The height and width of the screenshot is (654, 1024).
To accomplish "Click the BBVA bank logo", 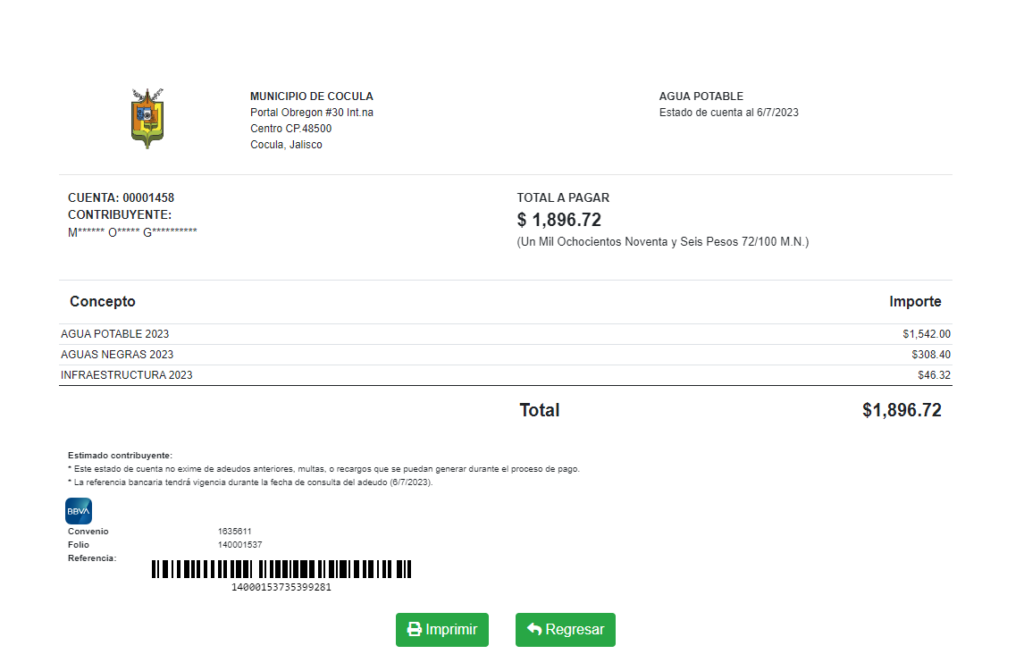I will coord(79,511).
